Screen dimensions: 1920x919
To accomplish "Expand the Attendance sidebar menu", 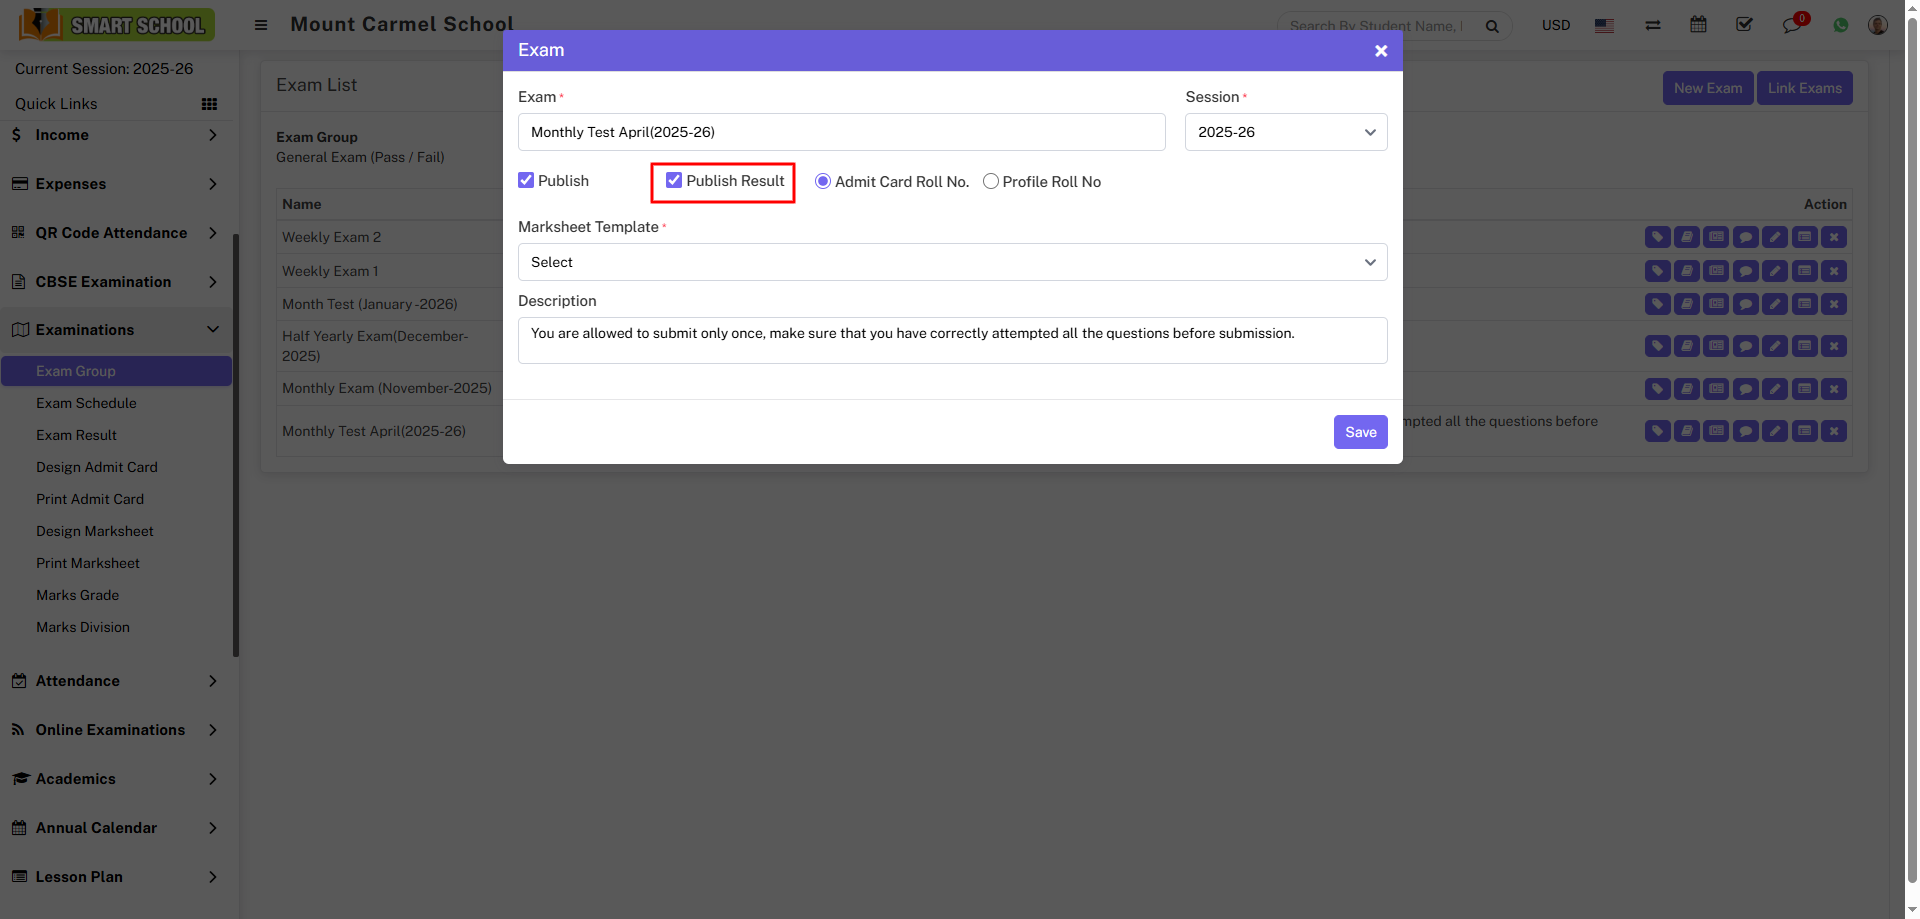I will pos(115,681).
